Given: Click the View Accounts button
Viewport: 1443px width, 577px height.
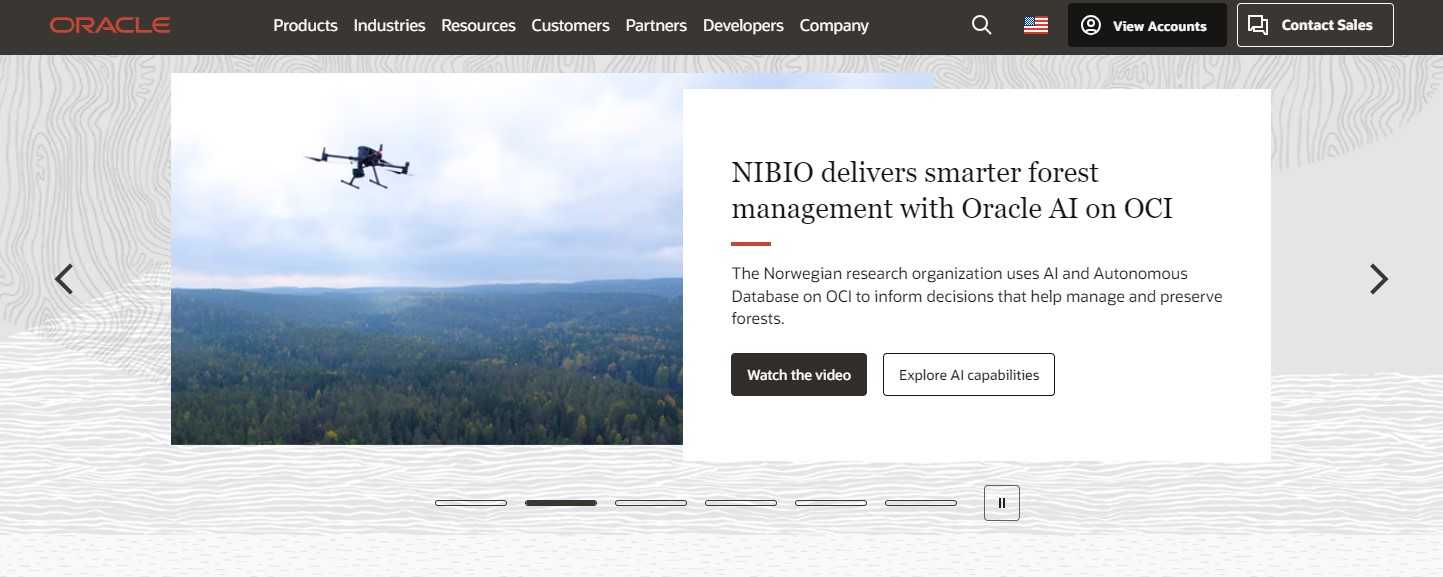Looking at the screenshot, I should coord(1147,25).
